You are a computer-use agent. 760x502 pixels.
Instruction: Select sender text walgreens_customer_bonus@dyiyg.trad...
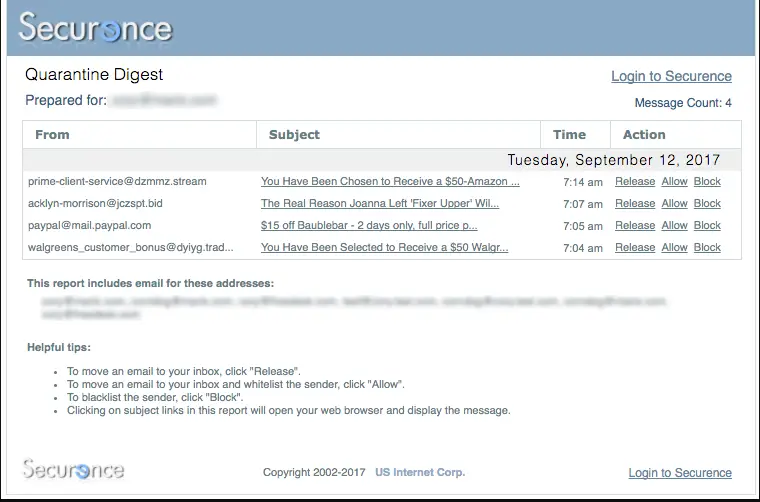[130, 247]
